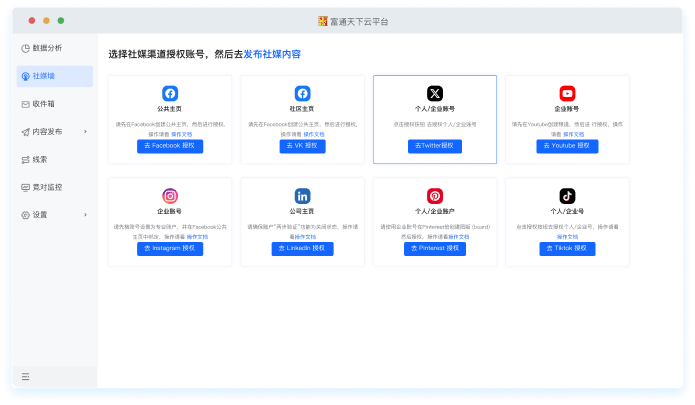The image size is (695, 405).
Task: Expand the 设置 submenu arrow
Action: 85,214
